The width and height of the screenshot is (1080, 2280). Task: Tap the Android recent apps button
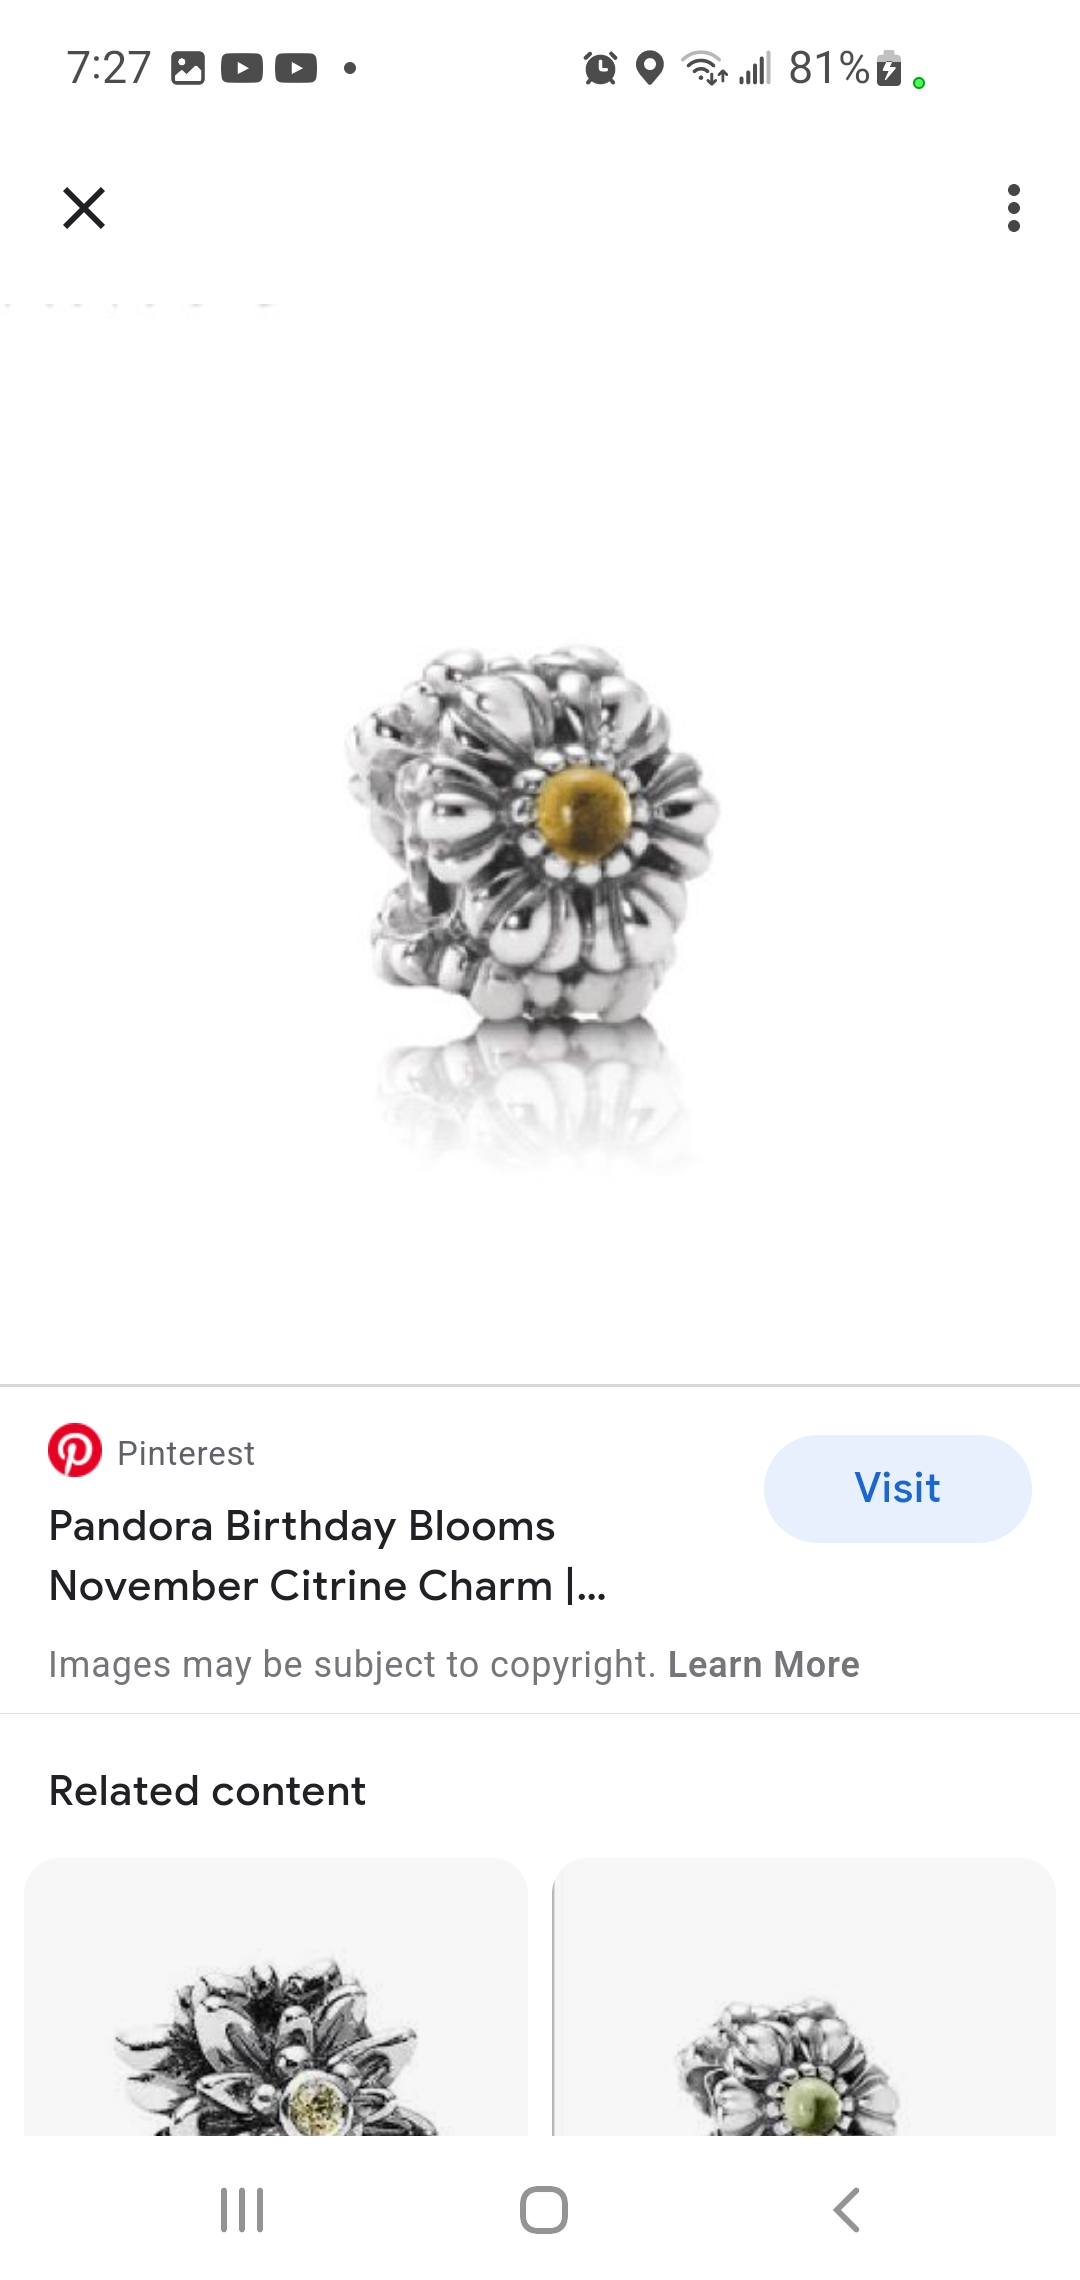click(x=242, y=2210)
